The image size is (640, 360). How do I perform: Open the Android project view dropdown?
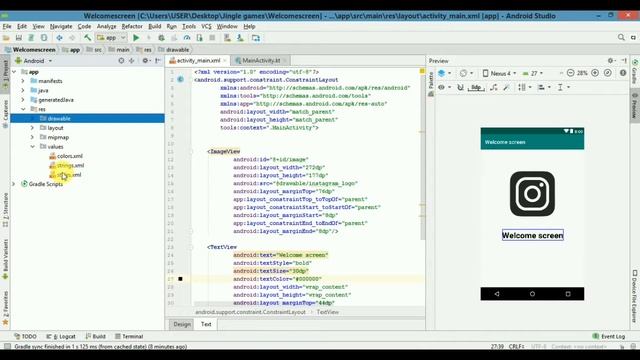click(x=33, y=61)
